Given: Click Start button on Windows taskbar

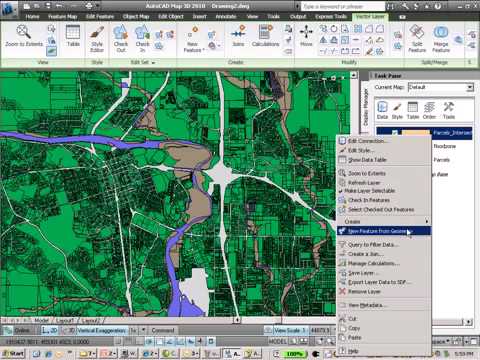Looking at the screenshot, I should pos(13,353).
